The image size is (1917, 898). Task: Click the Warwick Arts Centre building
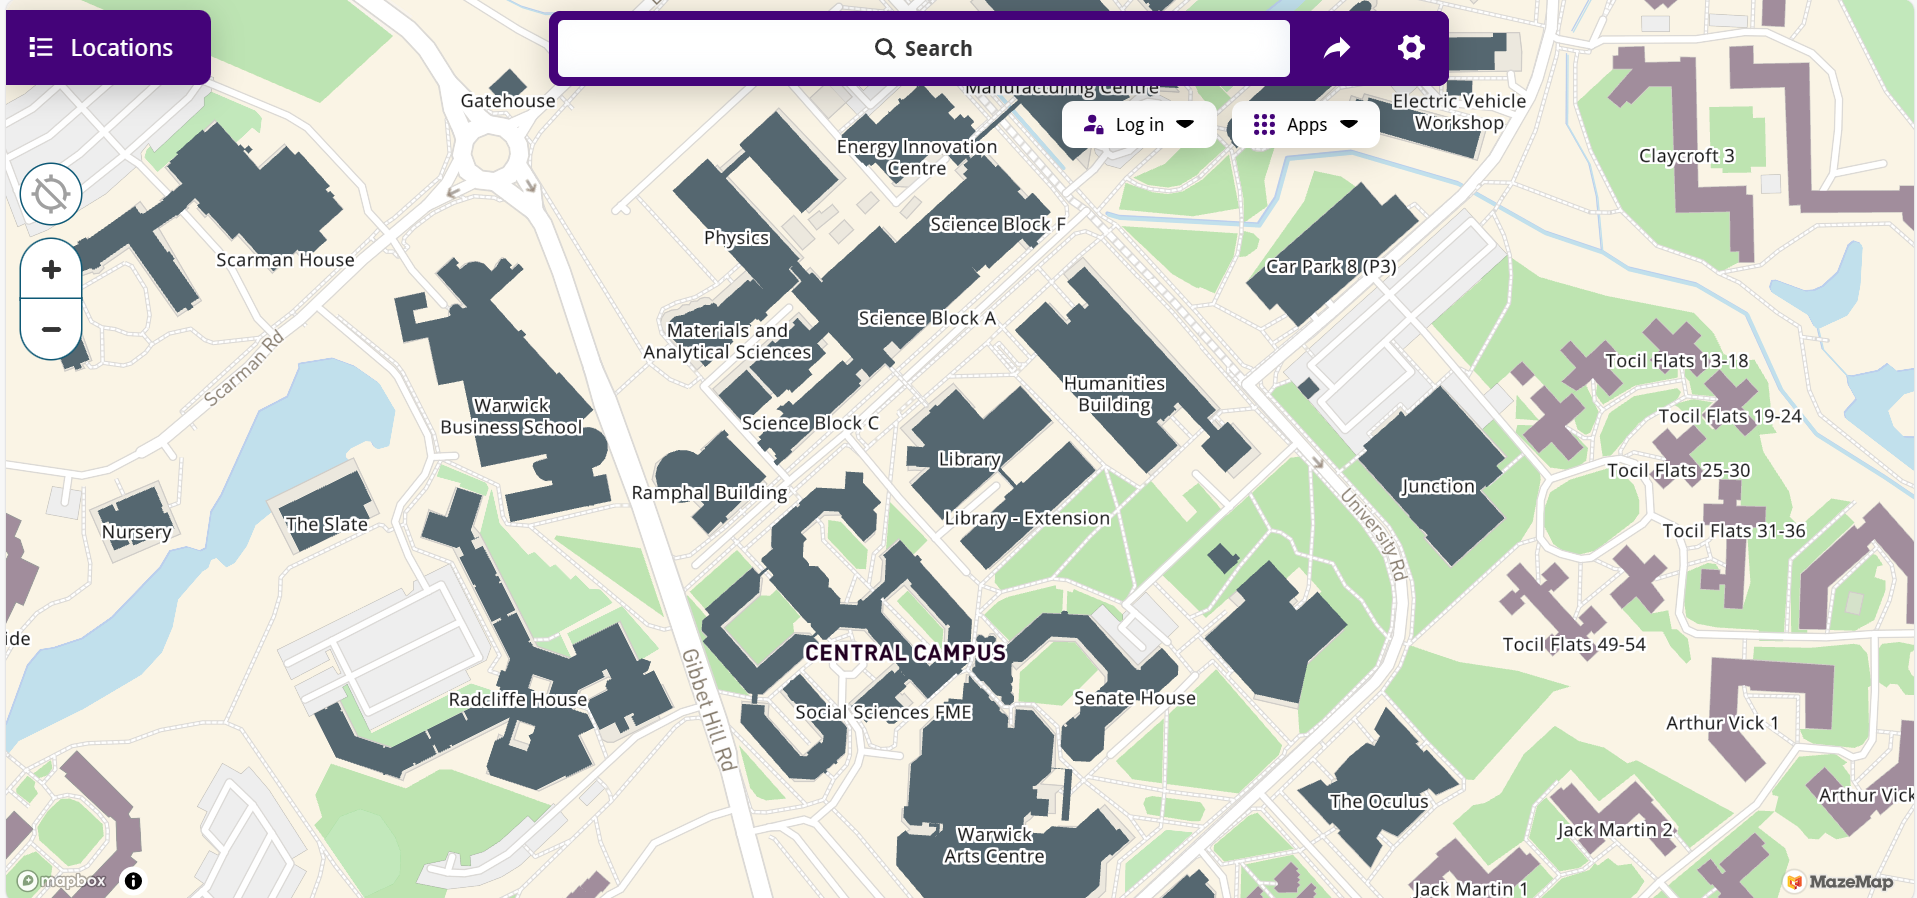tap(994, 845)
